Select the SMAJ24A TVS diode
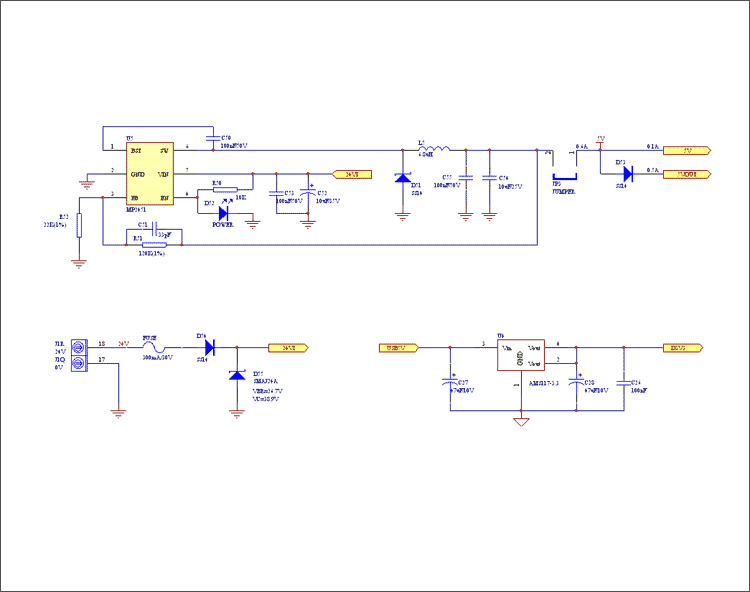Image resolution: width=750 pixels, height=592 pixels. [x=237, y=376]
